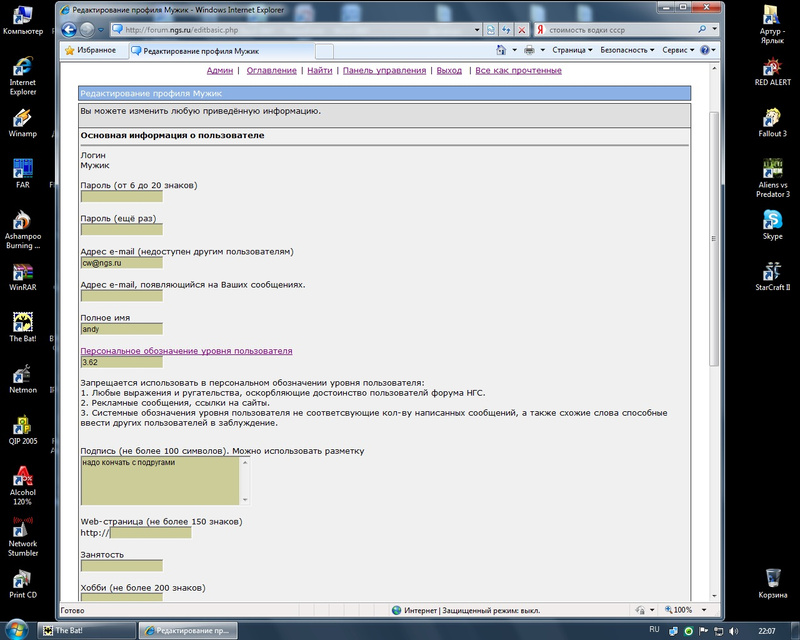Open WinRAR desktop shortcut
This screenshot has width=800, height=640.
22,277
